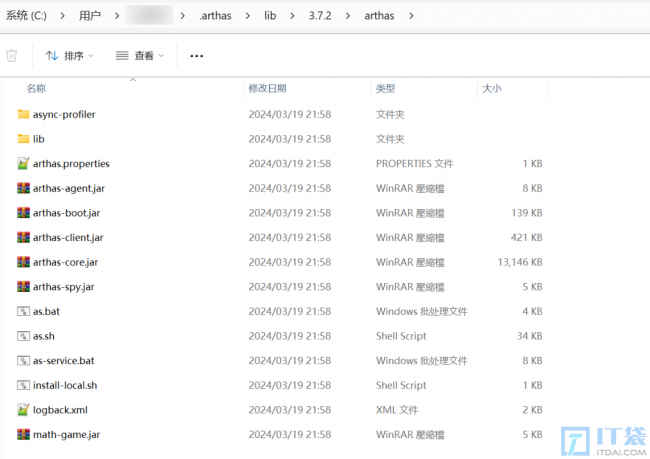
Task: Click arthas at end of breadcrumb
Action: click(x=379, y=16)
